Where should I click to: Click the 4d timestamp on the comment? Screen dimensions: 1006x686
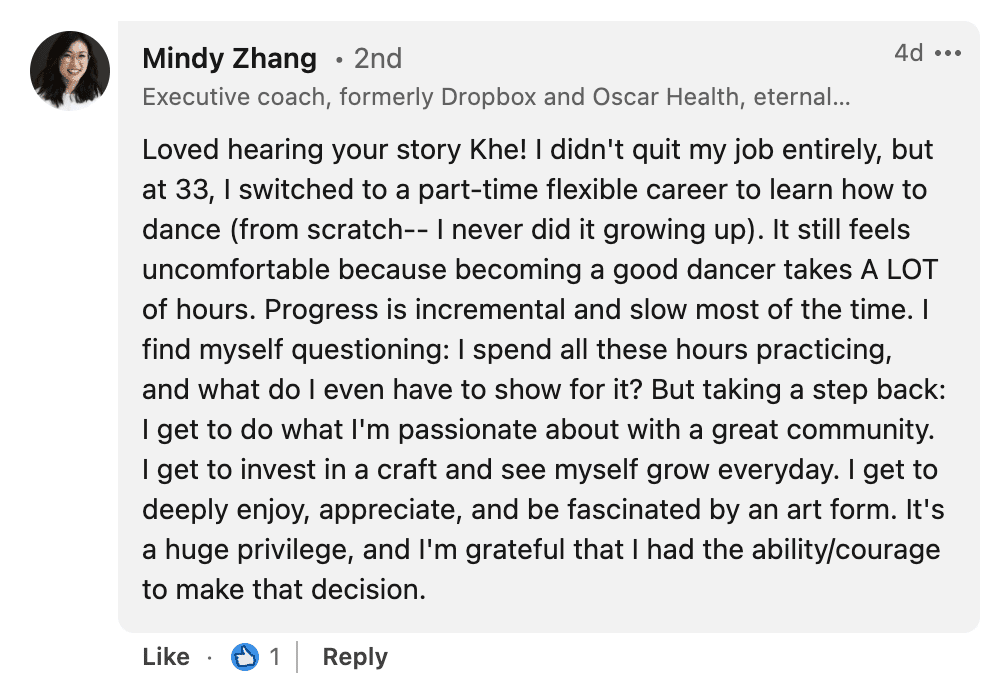908,53
